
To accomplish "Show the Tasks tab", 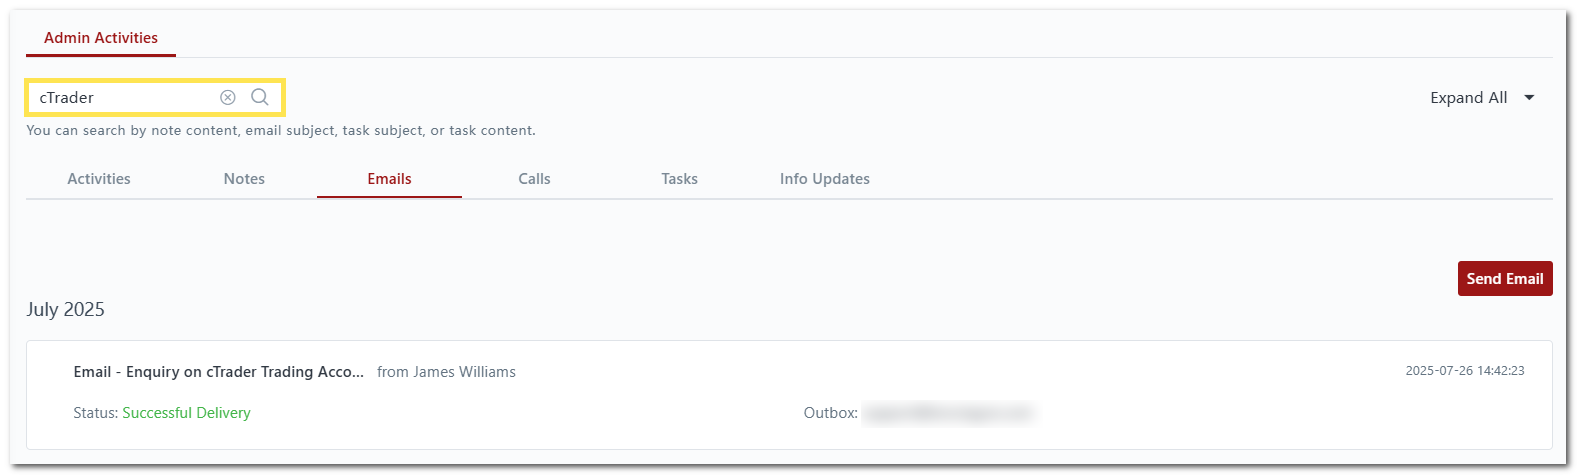I will coord(679,179).
